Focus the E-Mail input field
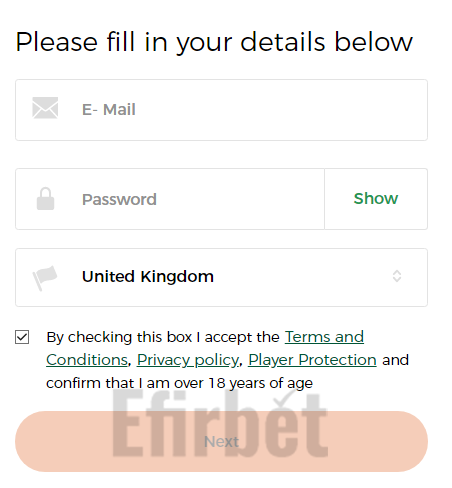 (x=221, y=110)
